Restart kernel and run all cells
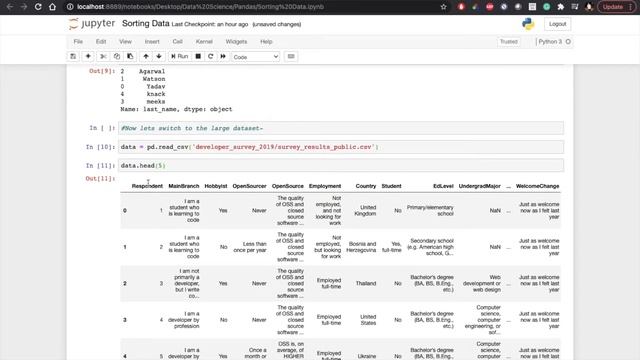 pyautogui.click(x=223, y=56)
